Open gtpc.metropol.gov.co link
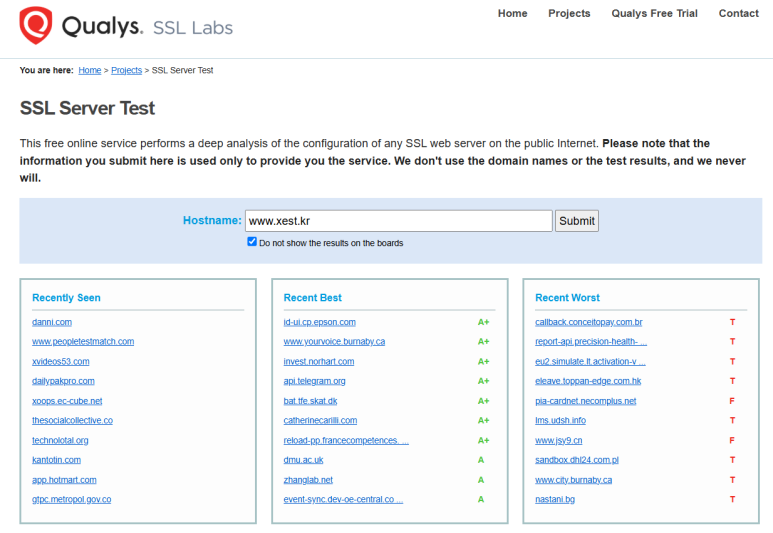The image size is (773, 533). point(71,499)
